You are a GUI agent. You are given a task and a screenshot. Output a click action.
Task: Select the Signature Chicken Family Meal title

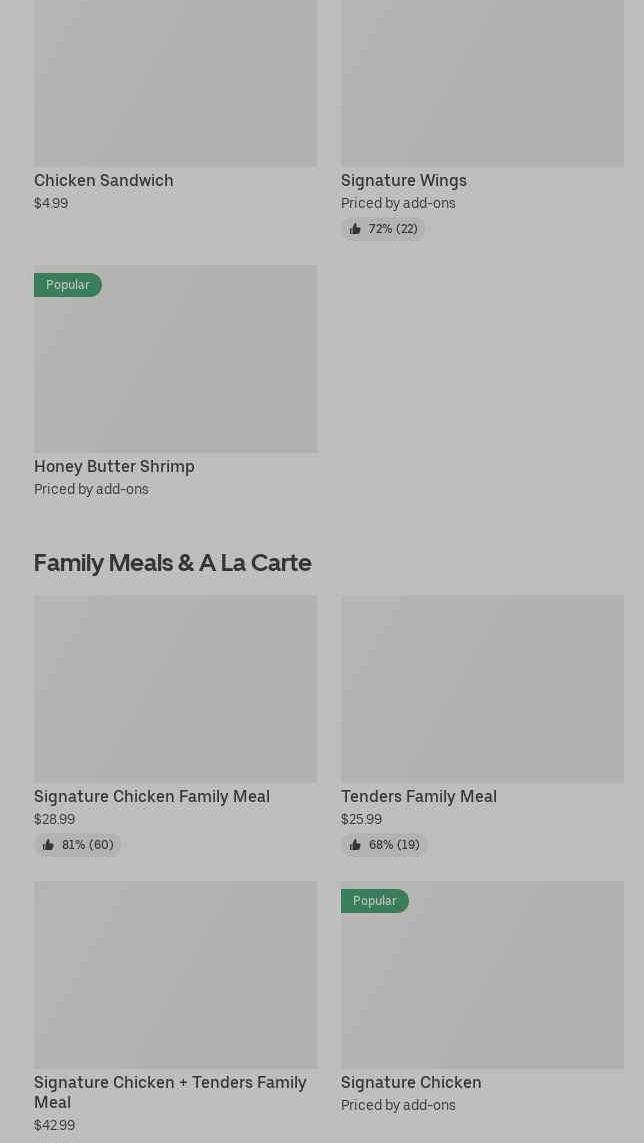[x=152, y=796]
